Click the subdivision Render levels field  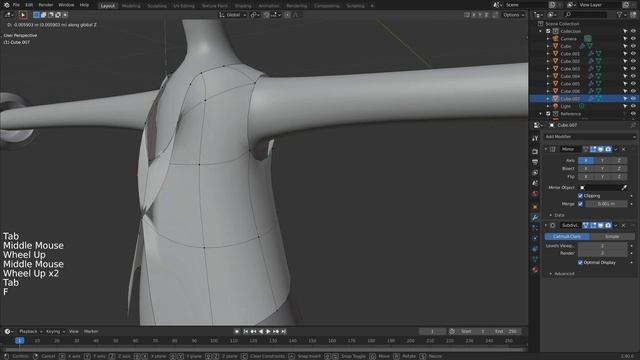[602, 253]
